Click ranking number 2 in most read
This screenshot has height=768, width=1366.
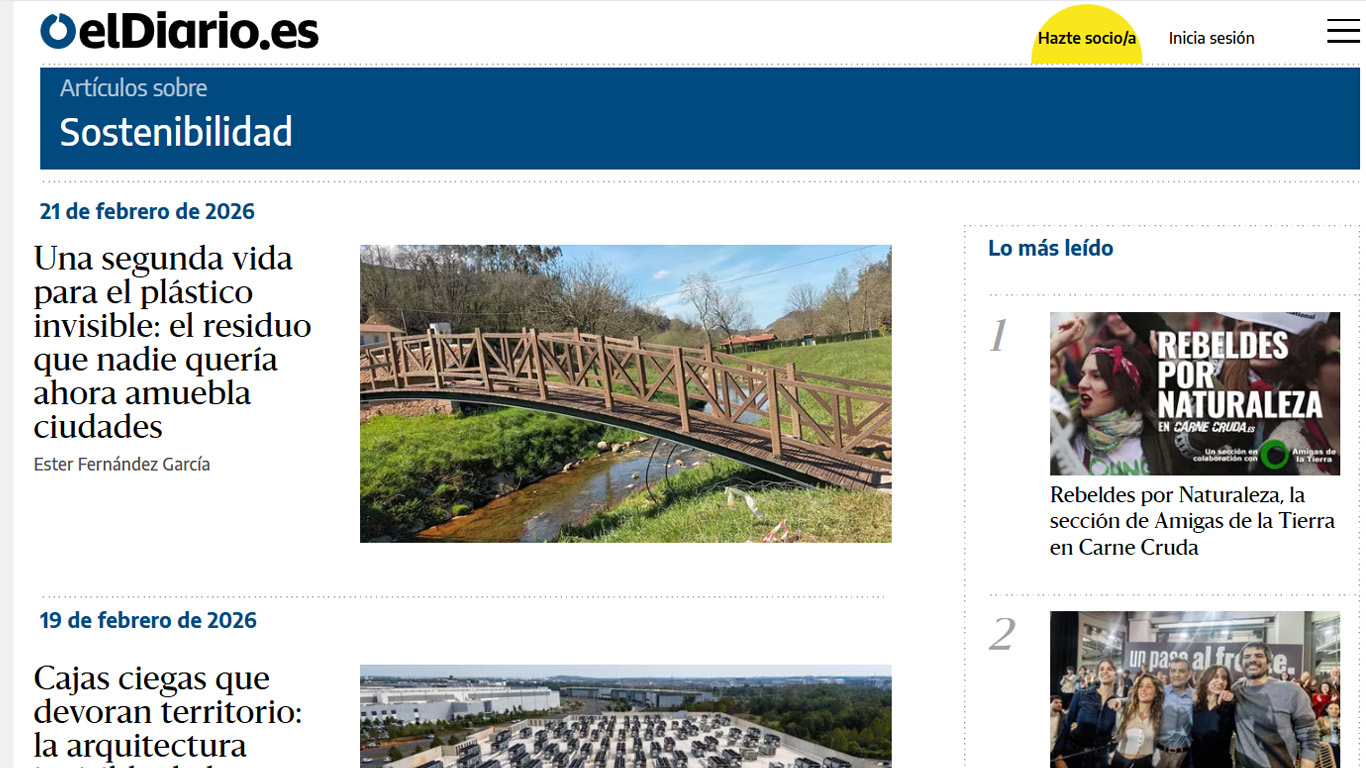click(1002, 634)
